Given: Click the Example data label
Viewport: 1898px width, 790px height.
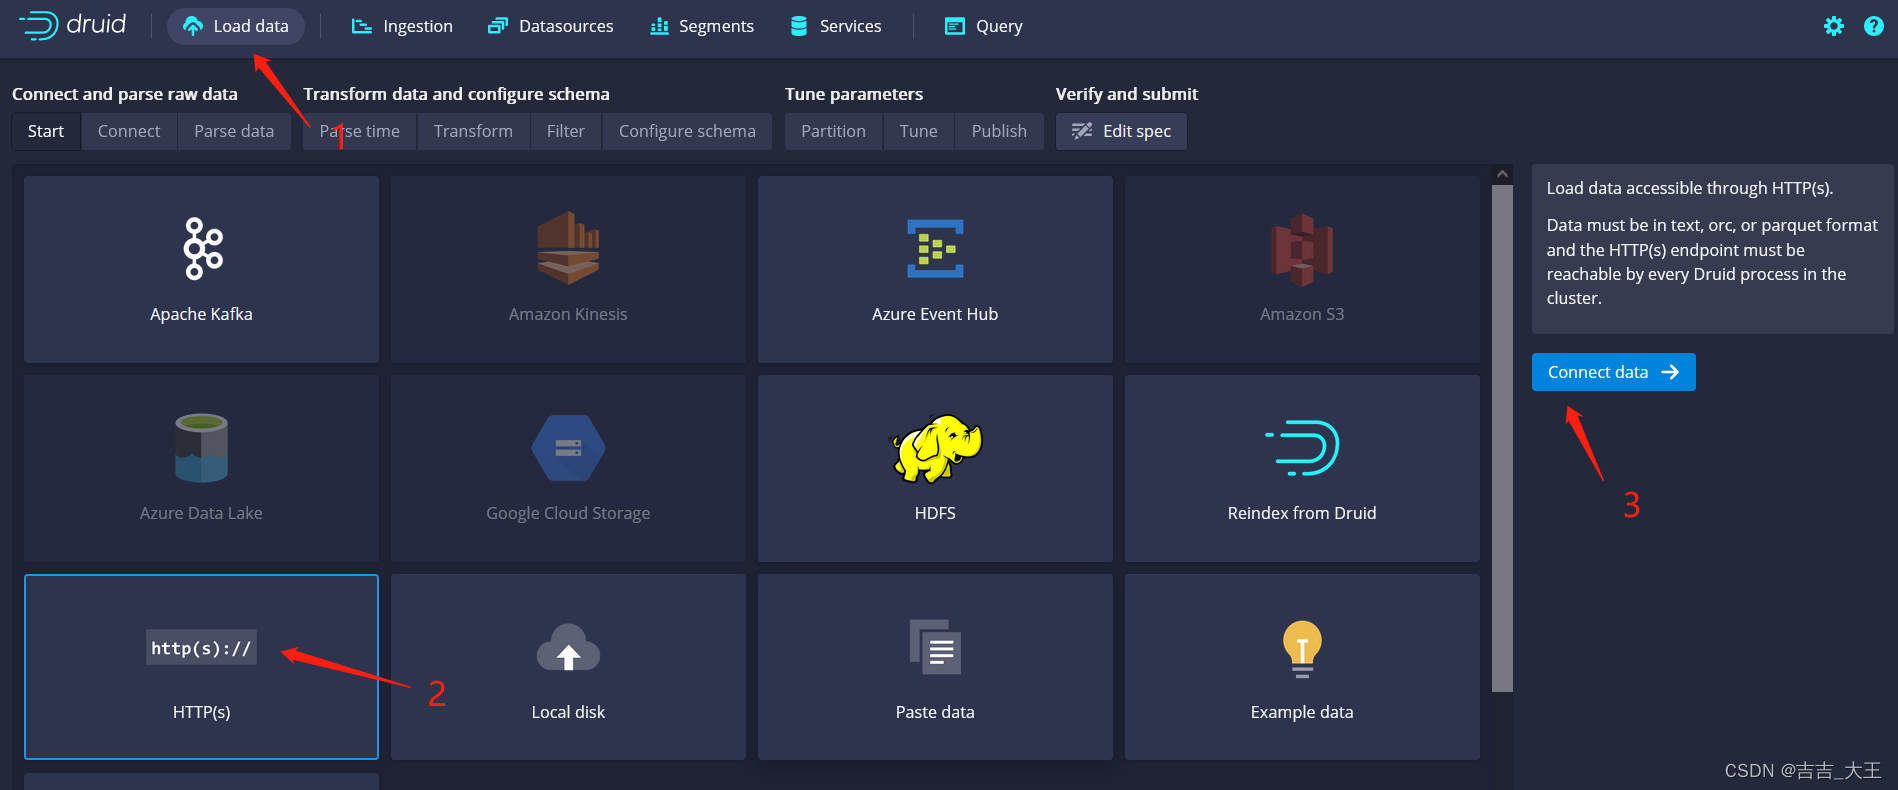Looking at the screenshot, I should pos(1302,712).
